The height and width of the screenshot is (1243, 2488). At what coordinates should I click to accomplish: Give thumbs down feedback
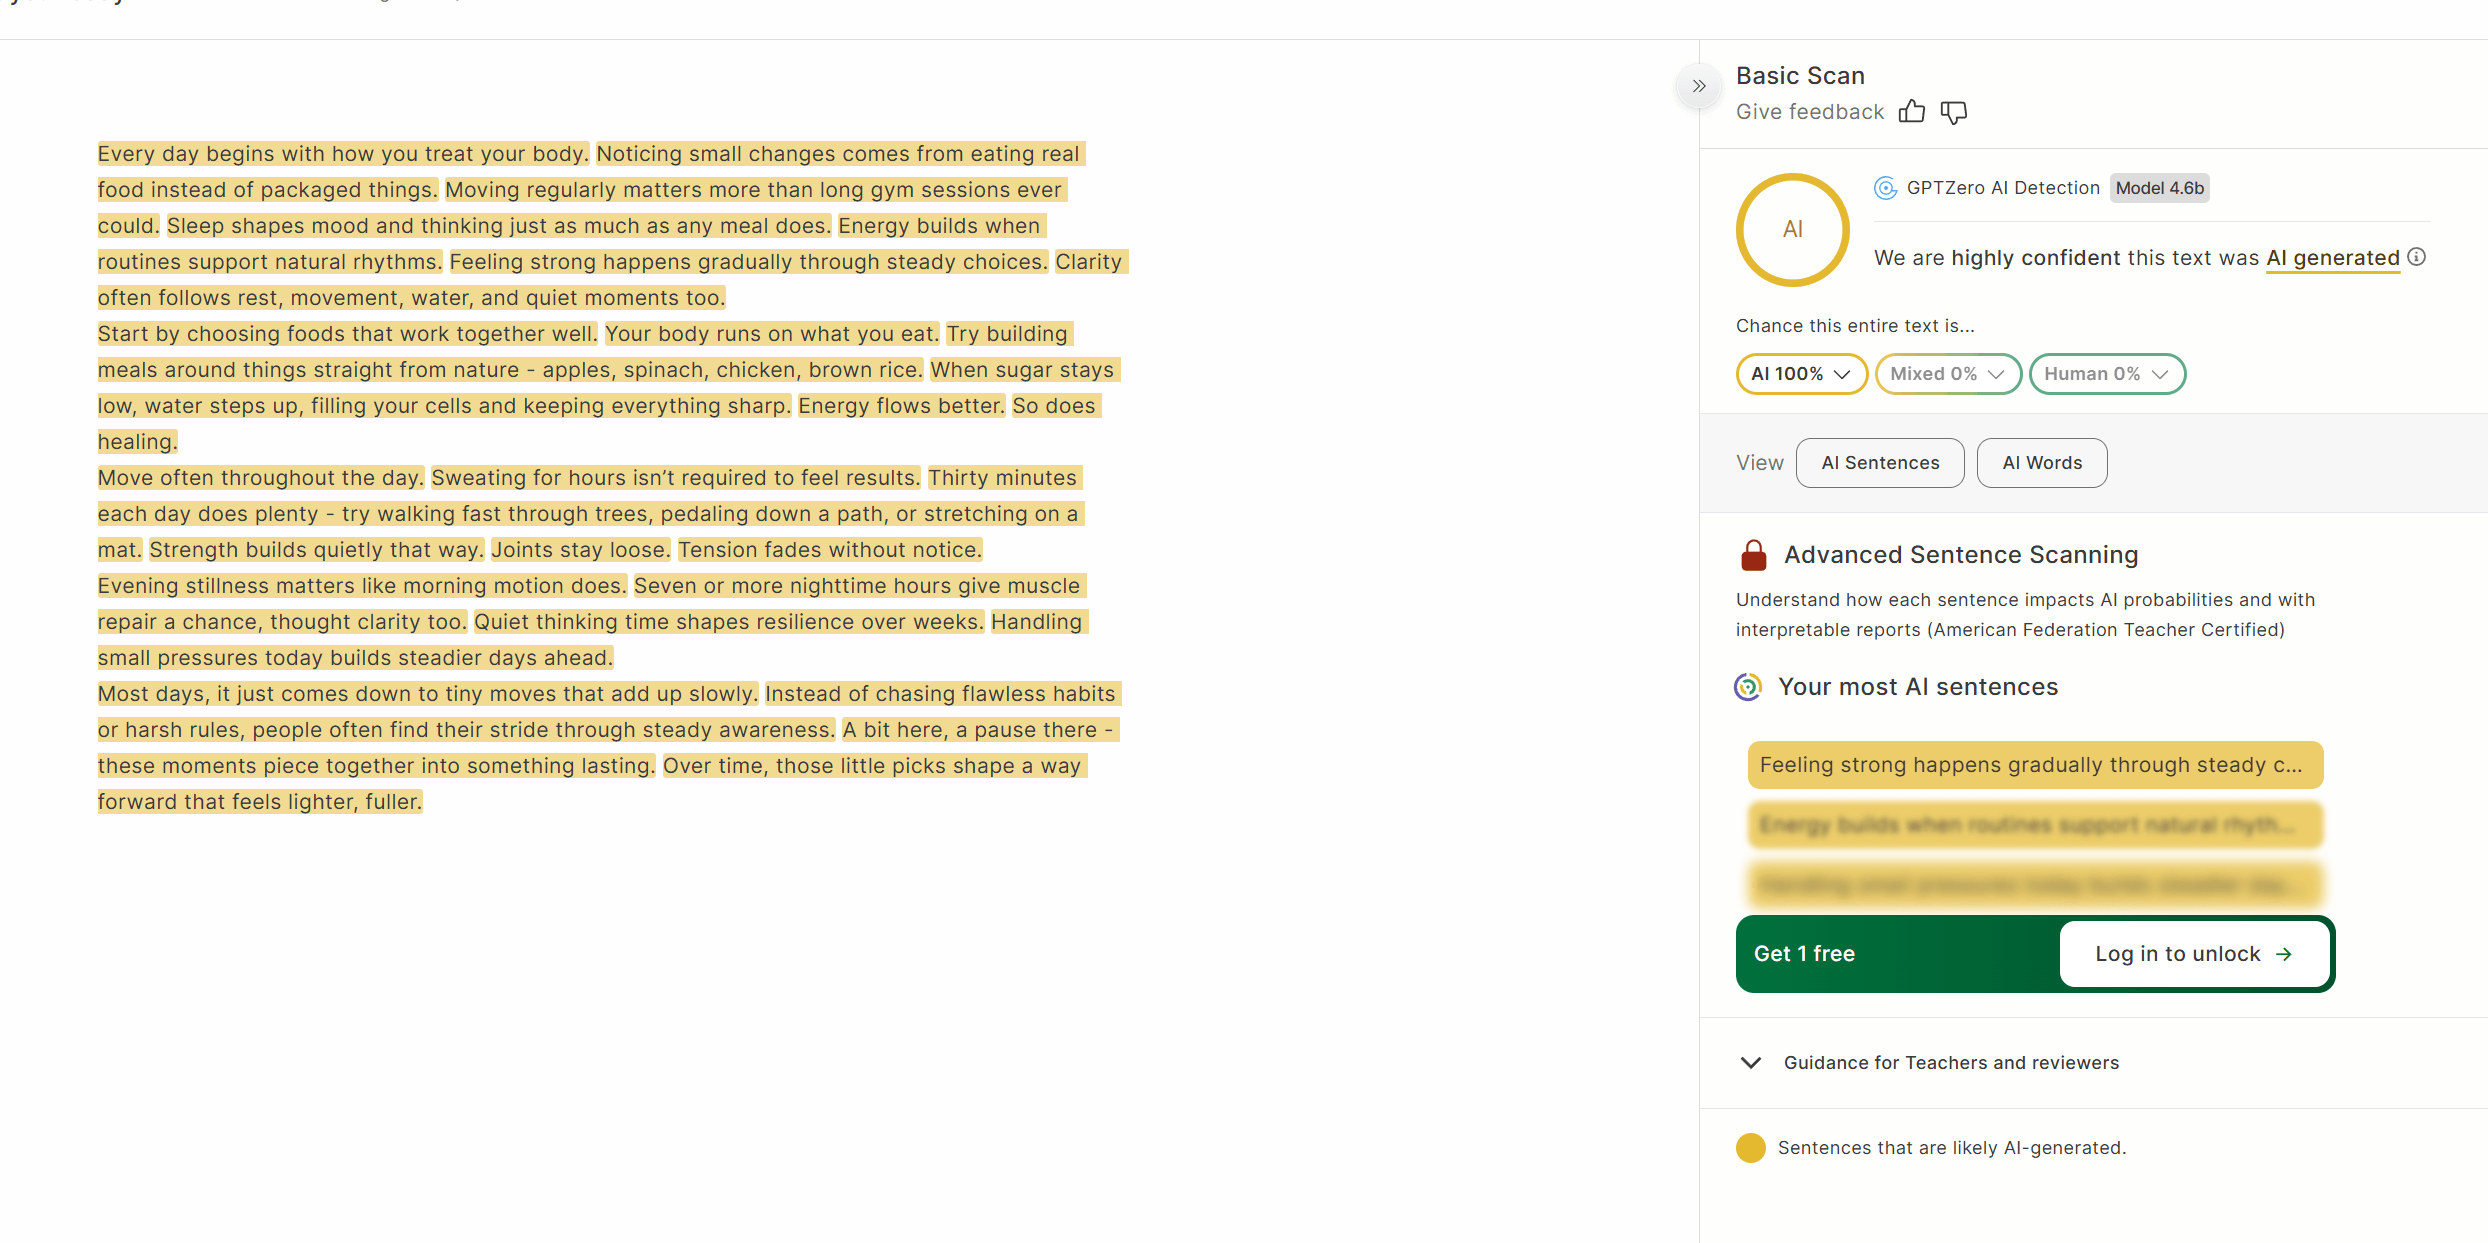pyautogui.click(x=1953, y=112)
